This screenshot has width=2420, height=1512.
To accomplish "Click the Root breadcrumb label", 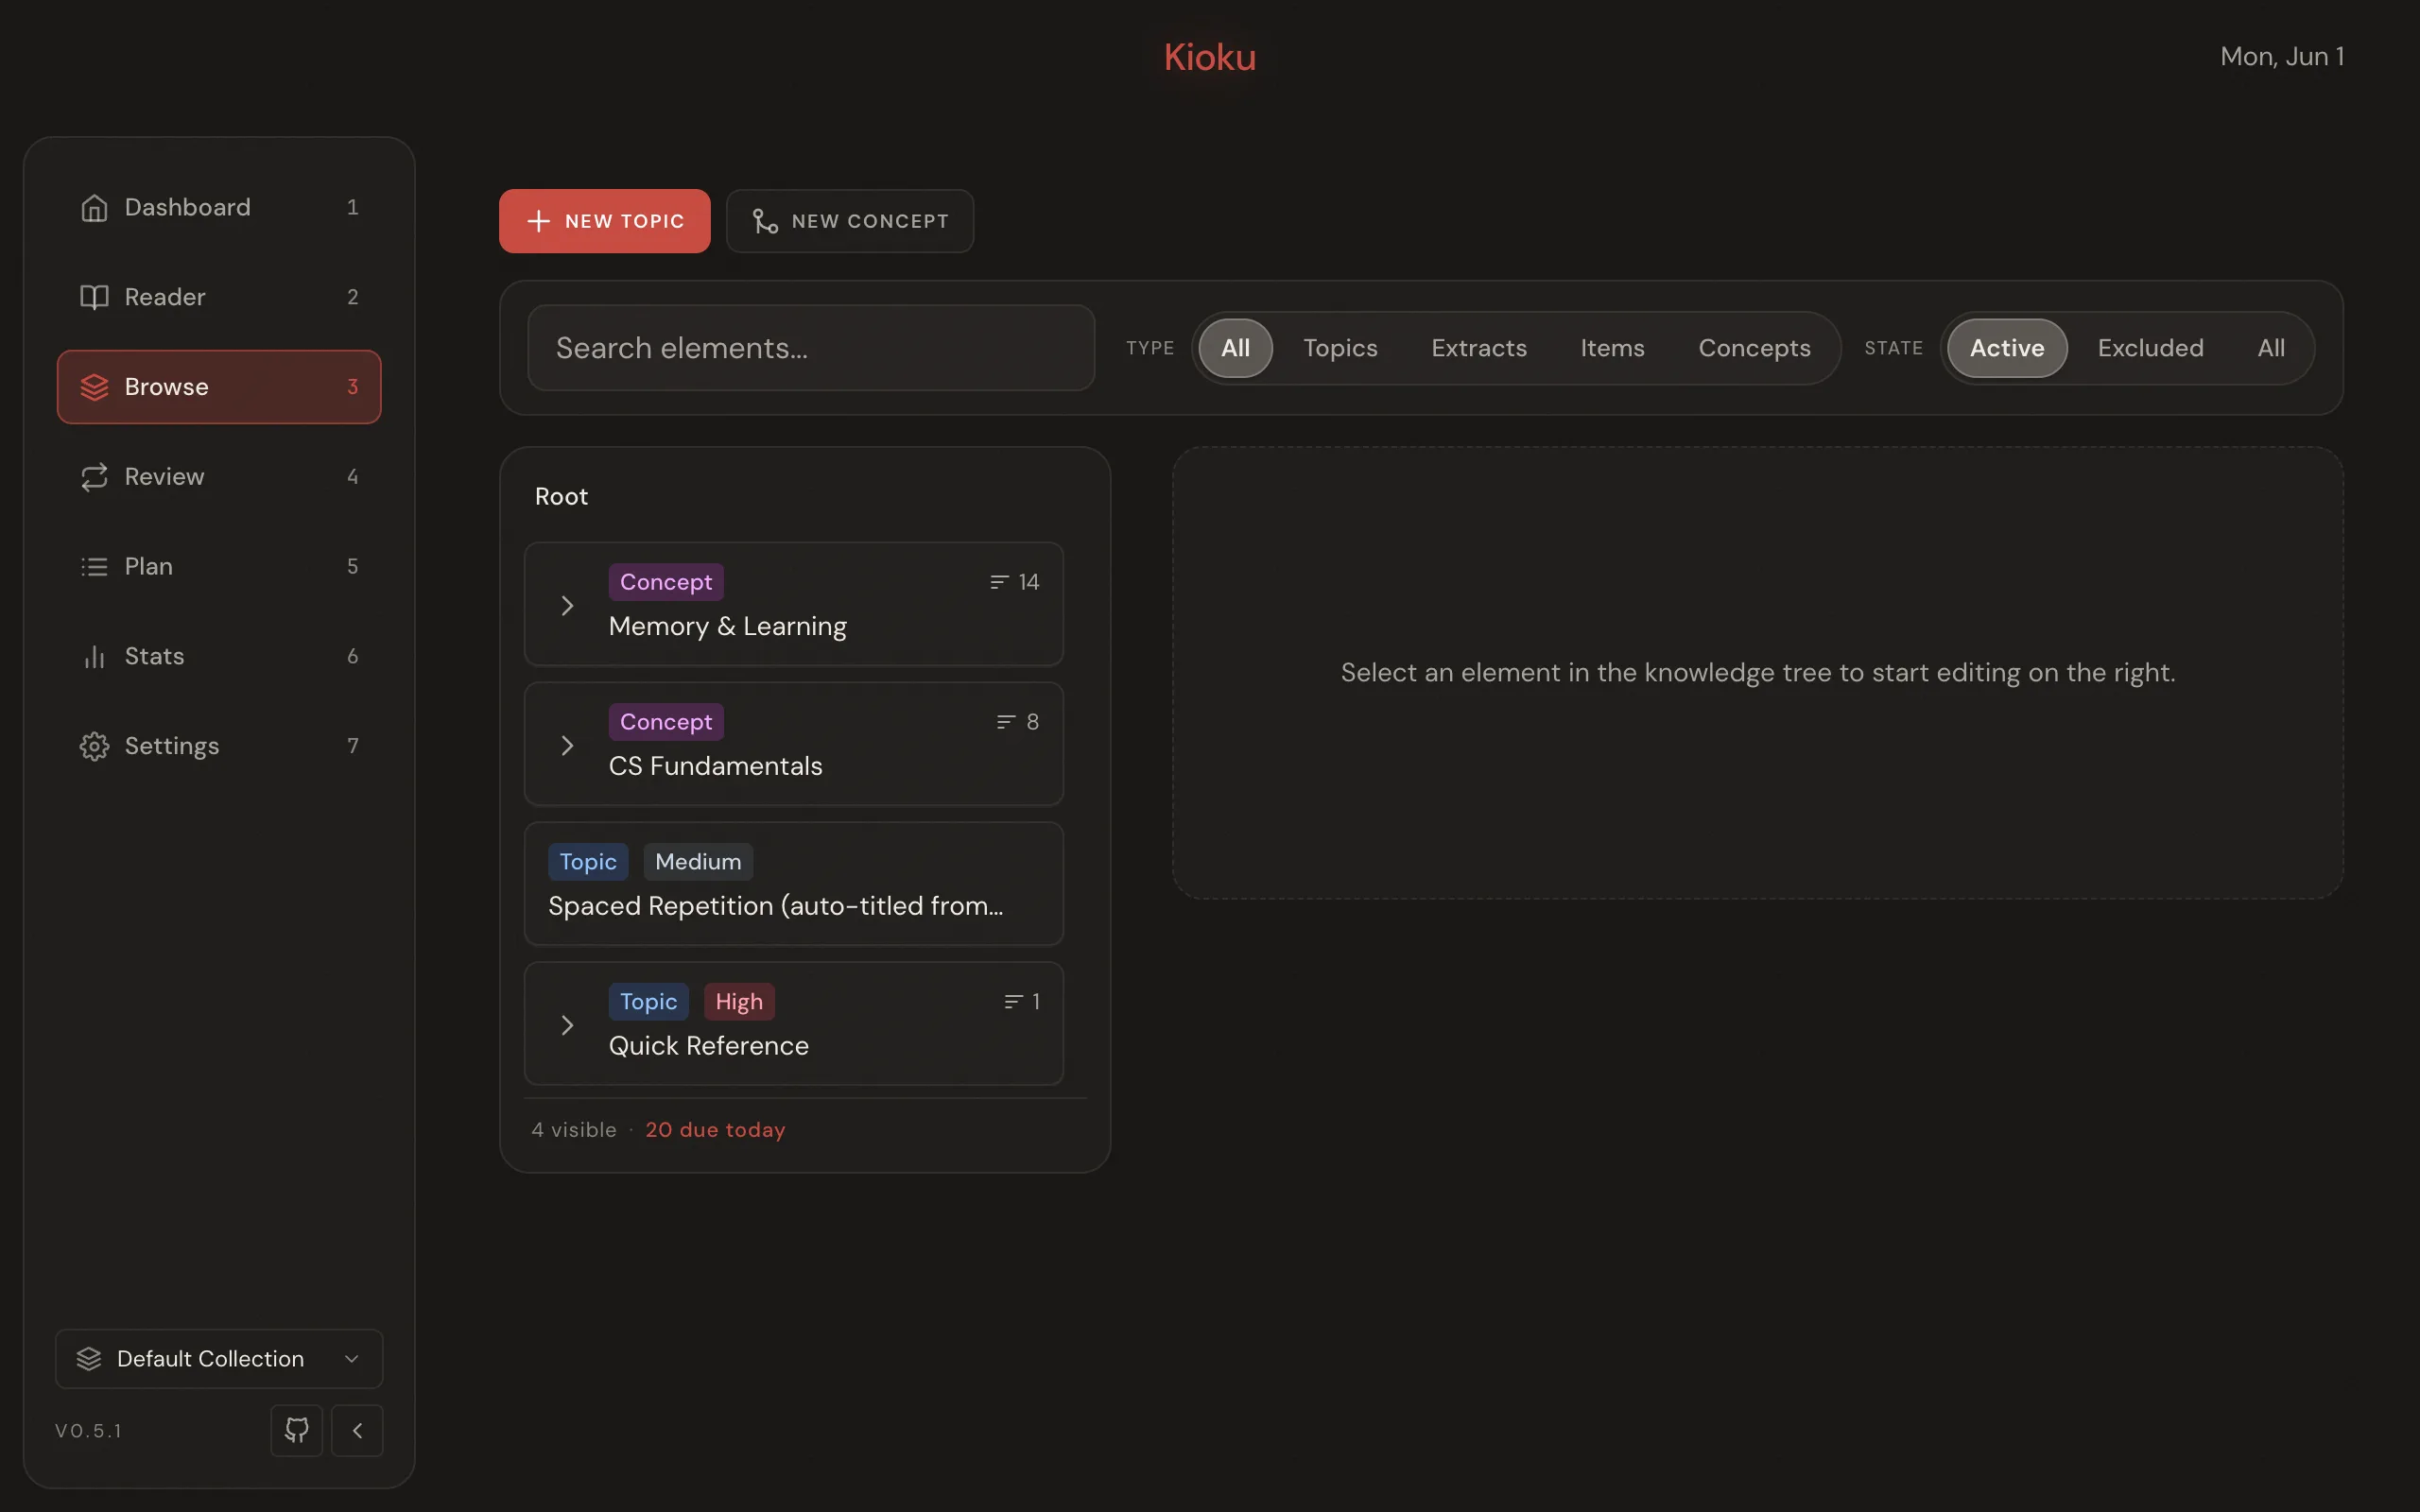I will pos(561,497).
